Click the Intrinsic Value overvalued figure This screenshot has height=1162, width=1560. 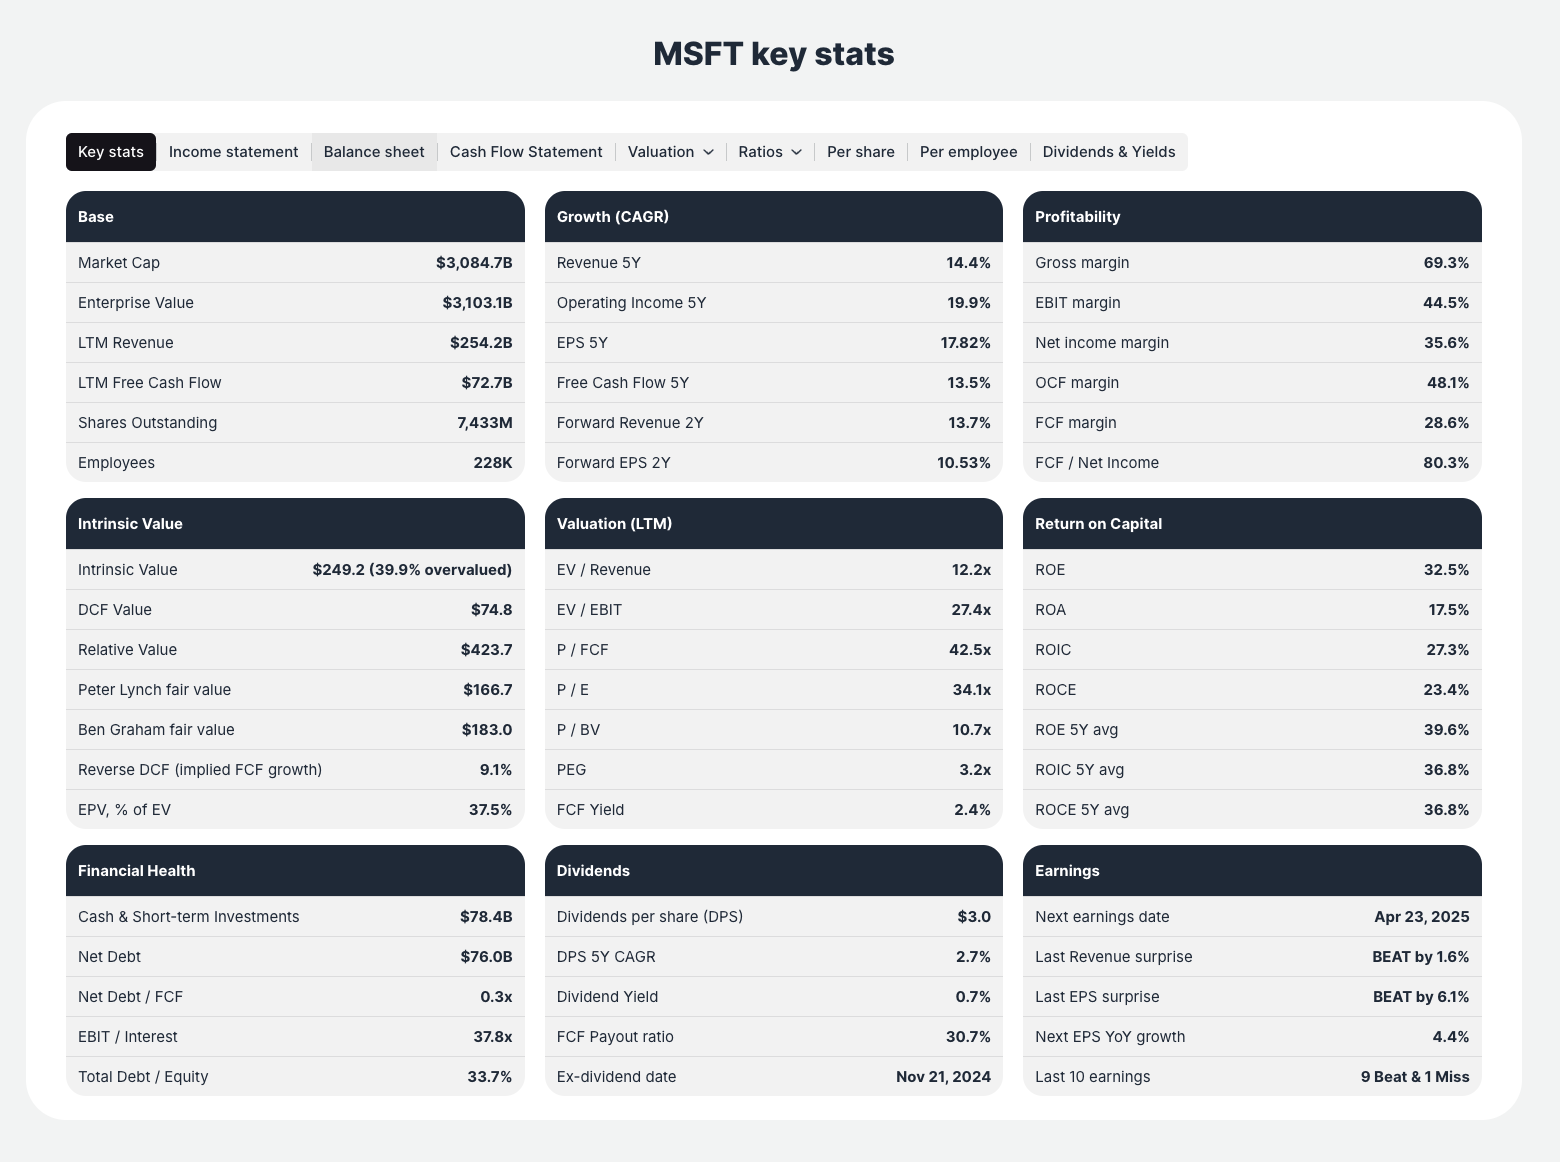(x=412, y=569)
